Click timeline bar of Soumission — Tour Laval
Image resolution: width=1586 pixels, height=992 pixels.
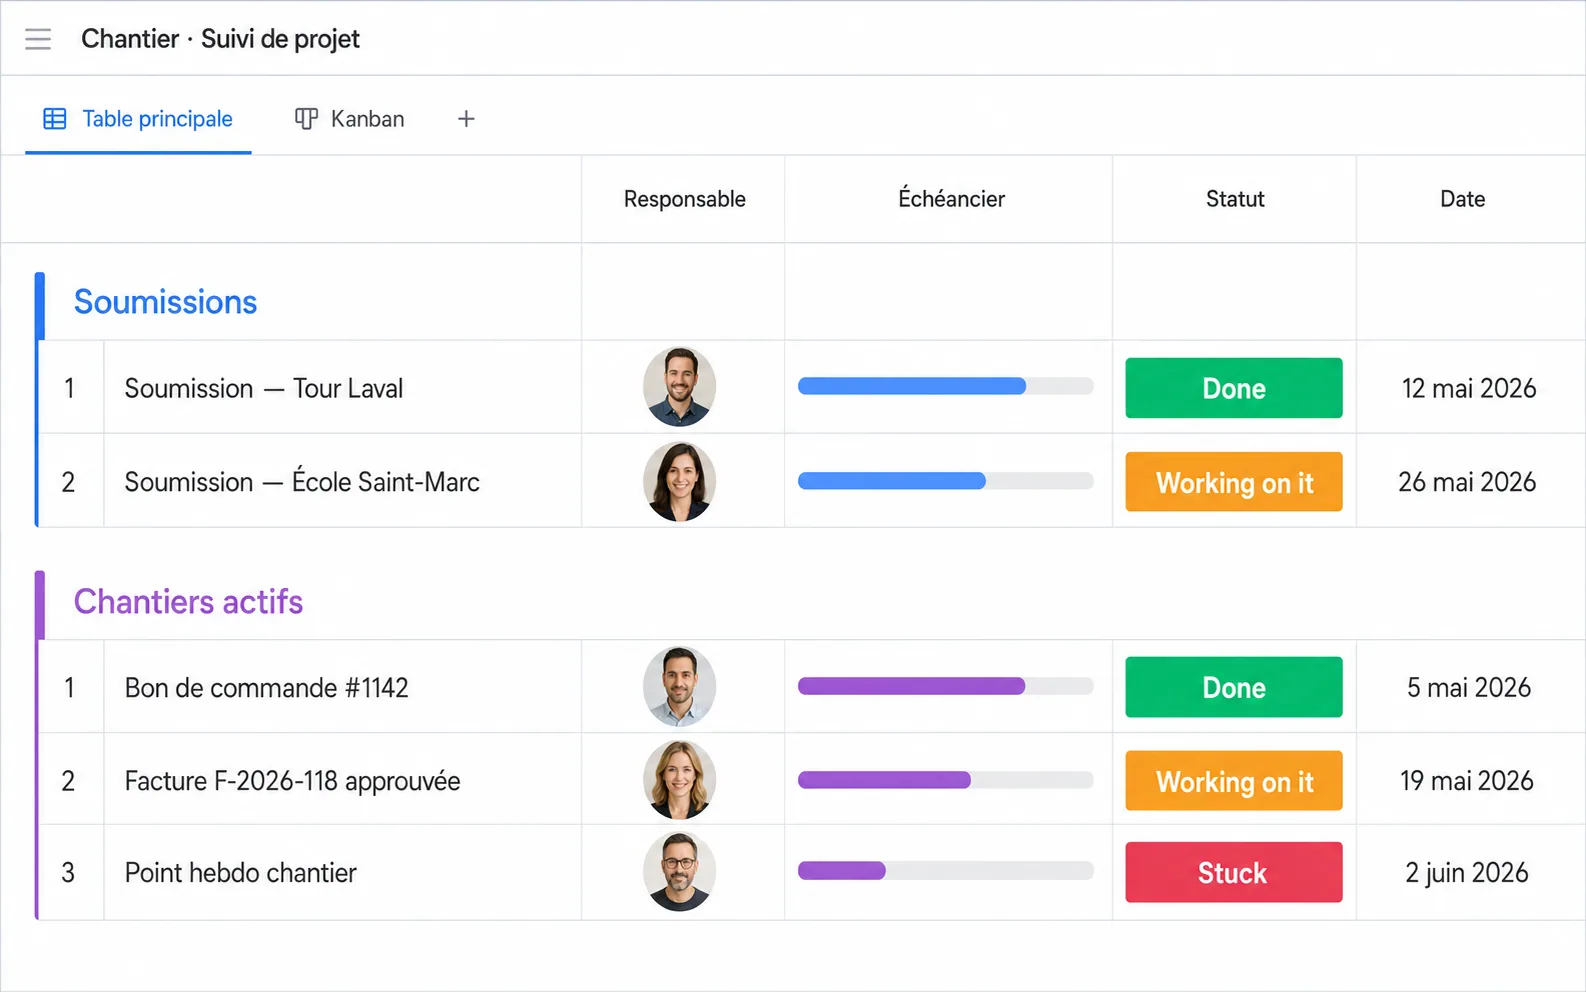[x=946, y=386]
